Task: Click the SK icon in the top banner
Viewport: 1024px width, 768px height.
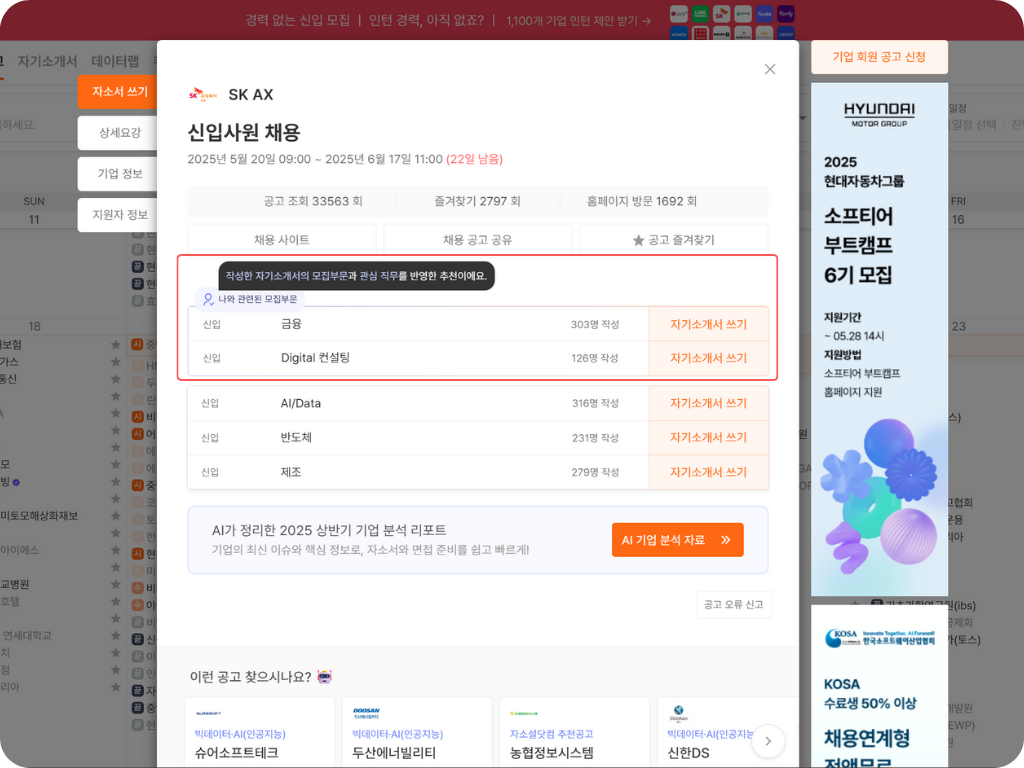Action: coord(722,14)
